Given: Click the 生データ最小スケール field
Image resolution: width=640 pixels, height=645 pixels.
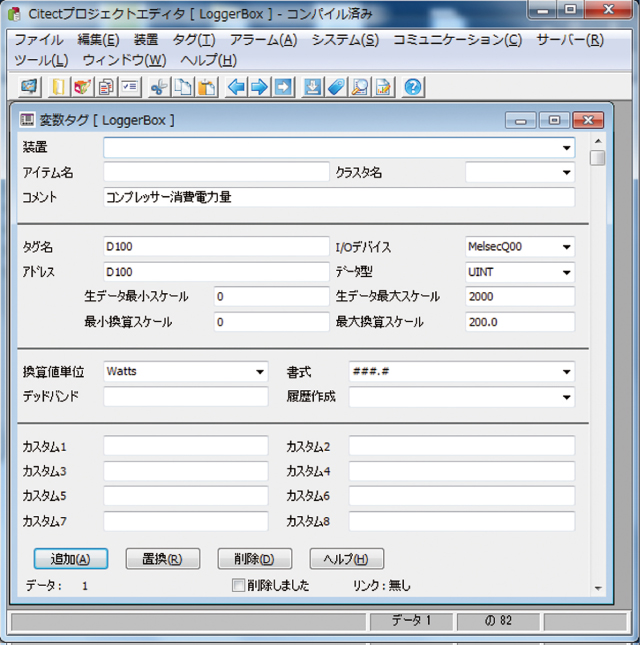Looking at the screenshot, I should click(x=271, y=297).
